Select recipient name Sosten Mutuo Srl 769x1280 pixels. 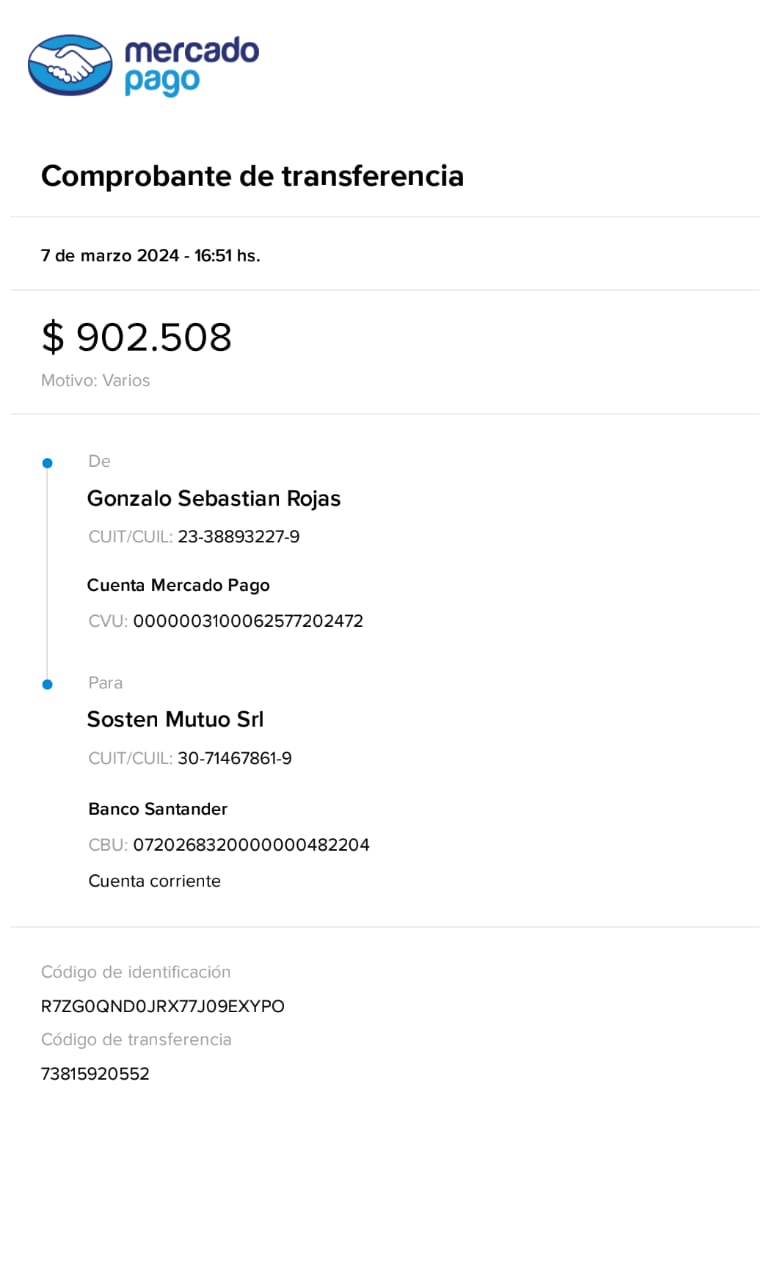(x=175, y=719)
